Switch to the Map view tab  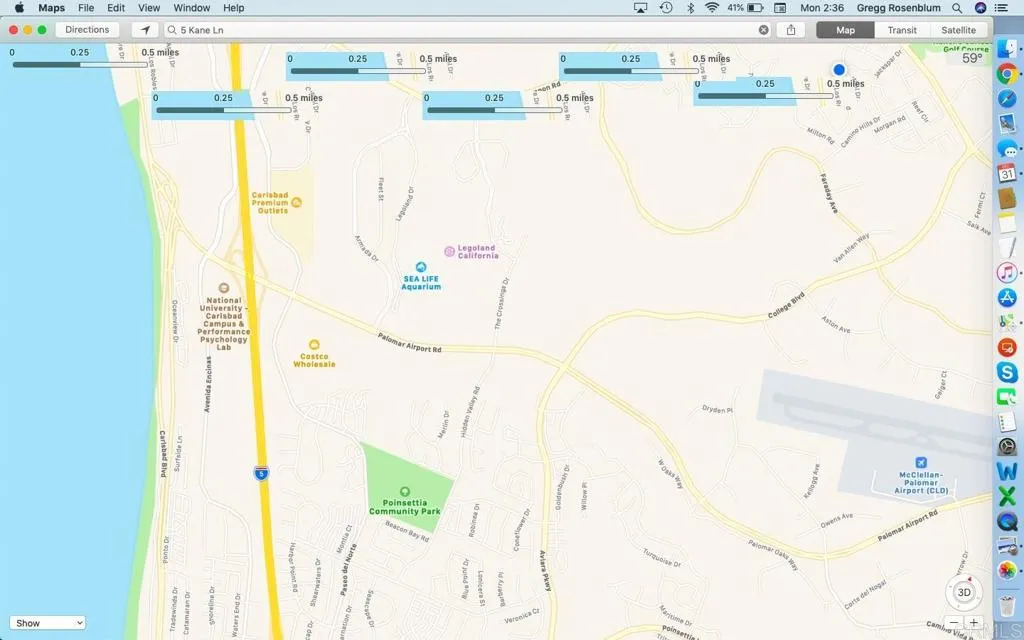[845, 30]
